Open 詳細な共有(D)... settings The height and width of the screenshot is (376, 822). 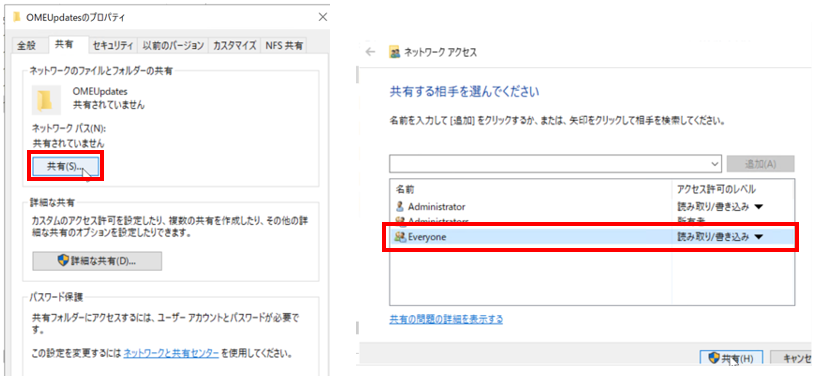[x=97, y=261]
